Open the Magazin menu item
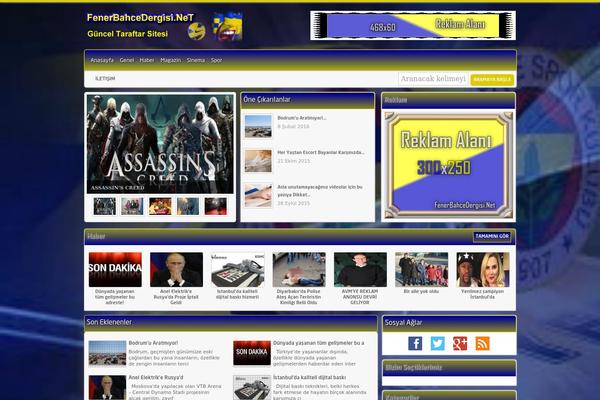Viewport: 600px width, 400px height. click(171, 60)
